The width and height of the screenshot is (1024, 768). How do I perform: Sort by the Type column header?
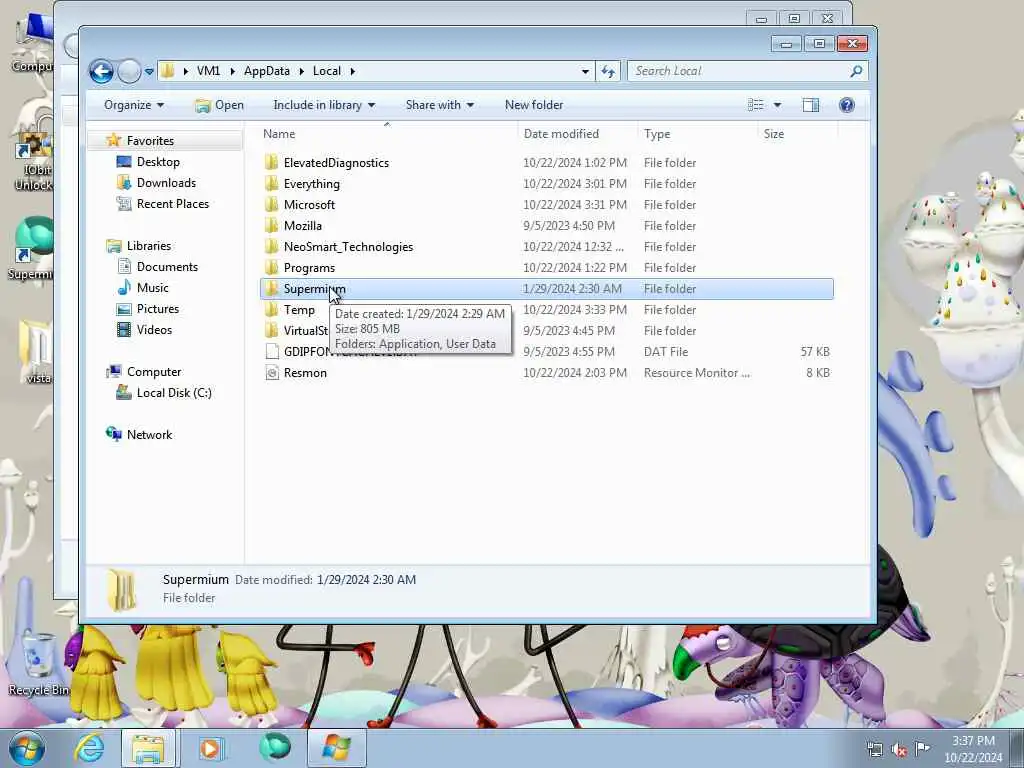(x=697, y=133)
